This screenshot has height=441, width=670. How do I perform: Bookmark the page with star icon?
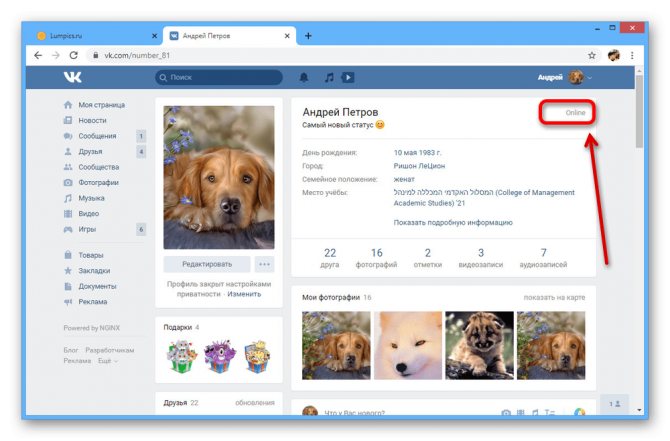point(592,55)
